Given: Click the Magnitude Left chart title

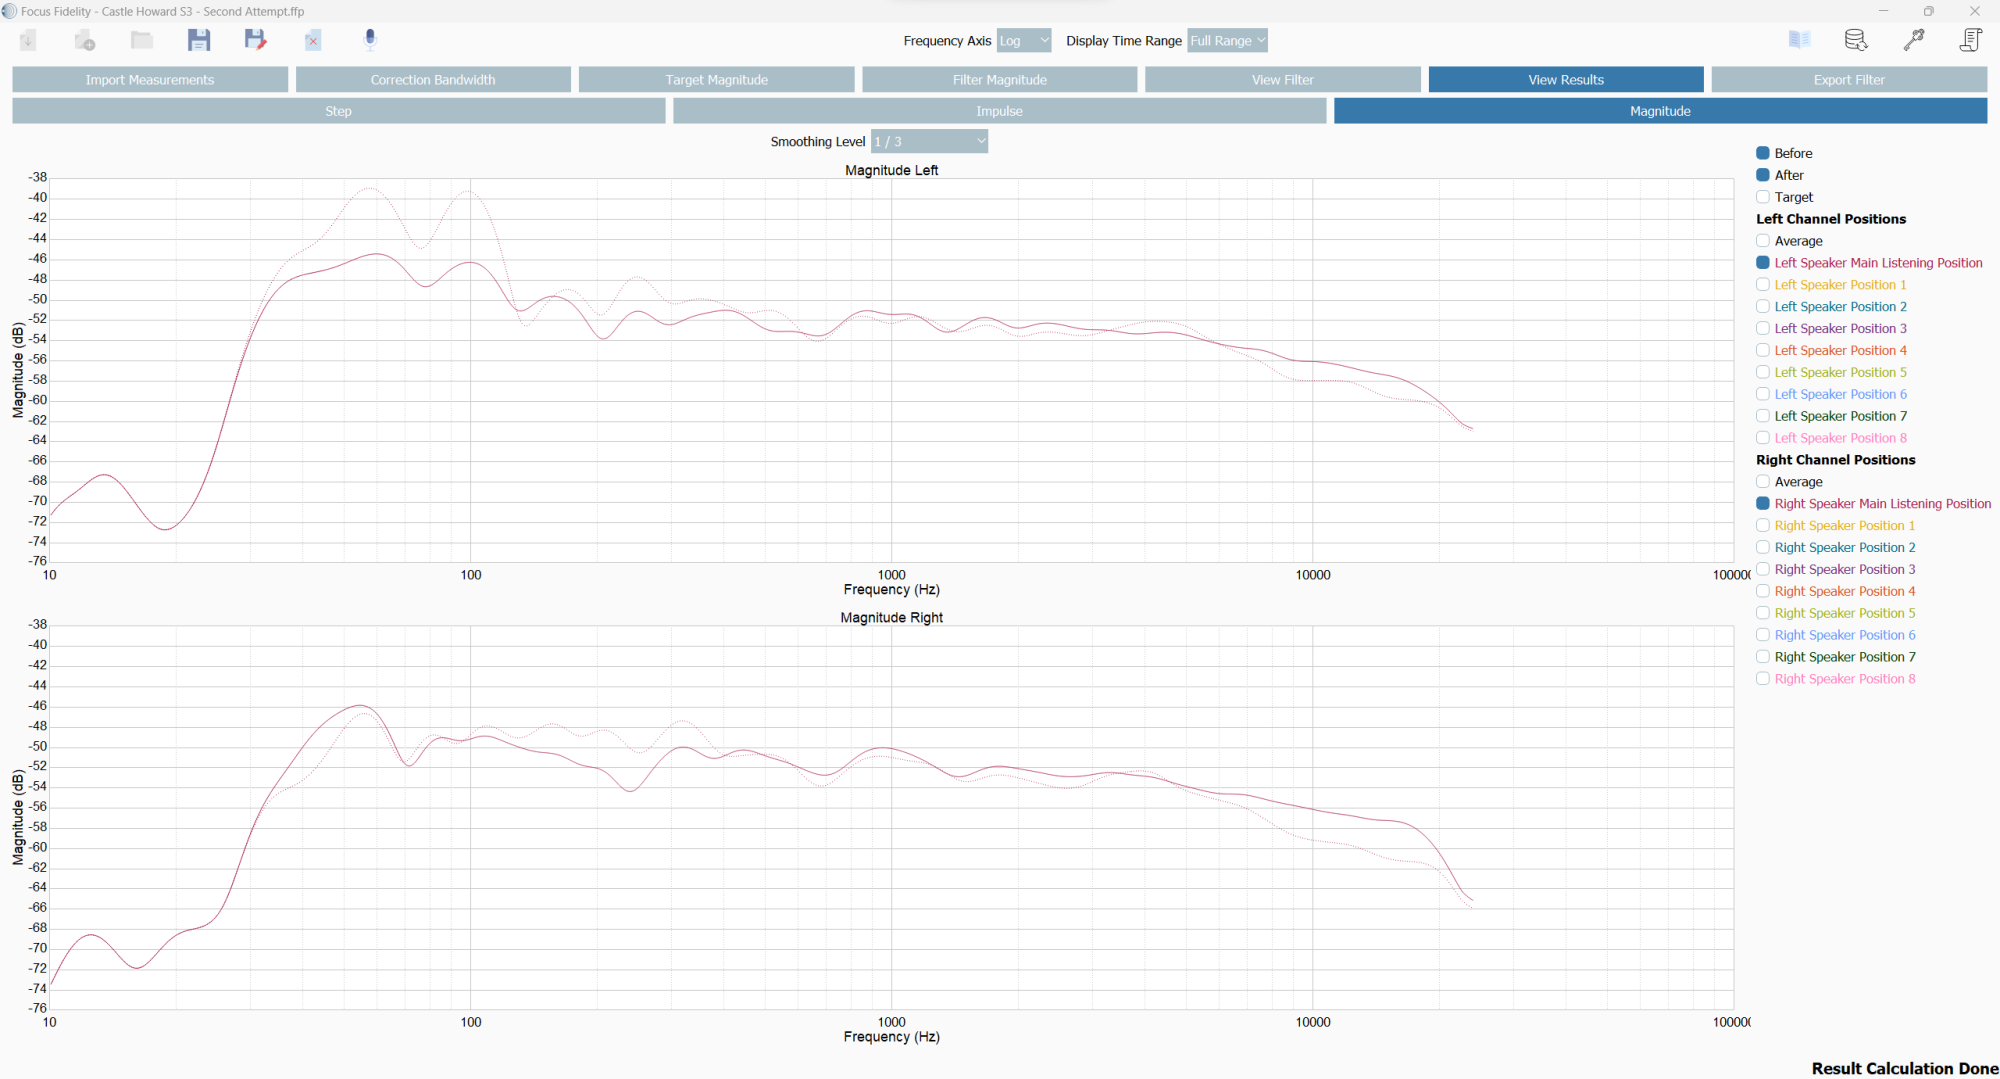Looking at the screenshot, I should click(x=892, y=171).
